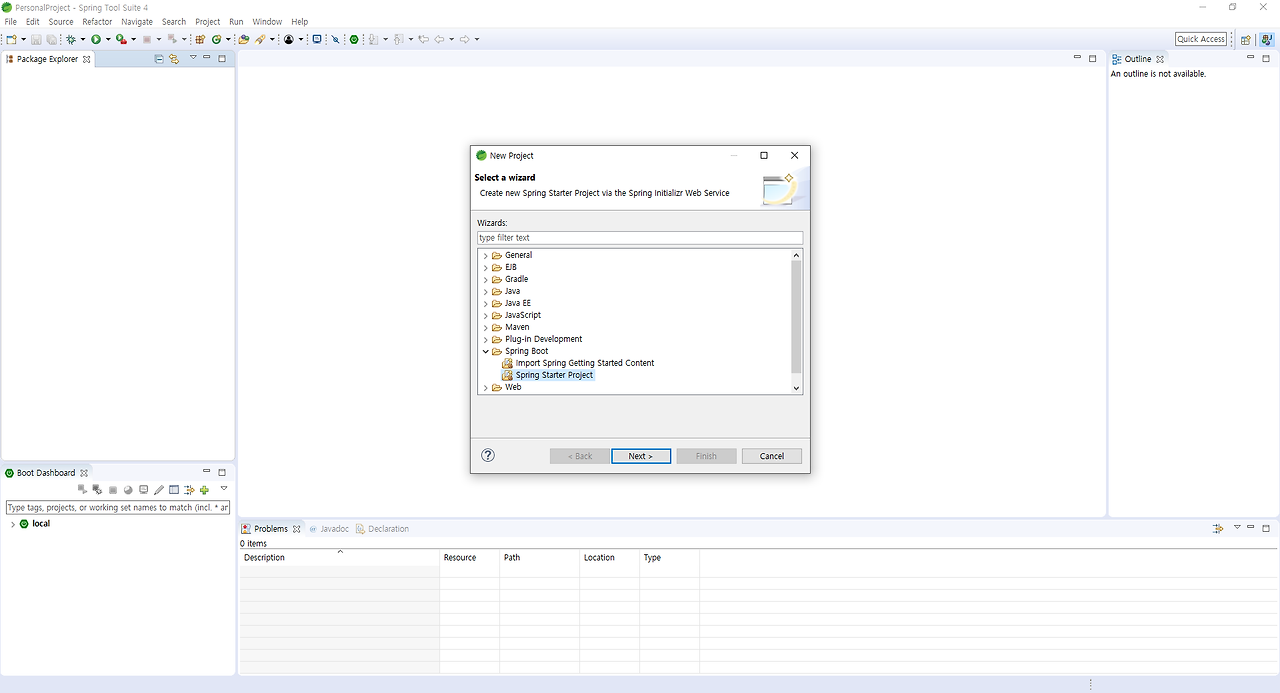Screen dimensions: 1280x693
Task: Click Boot Dashboard stop icon
Action: pos(113,490)
